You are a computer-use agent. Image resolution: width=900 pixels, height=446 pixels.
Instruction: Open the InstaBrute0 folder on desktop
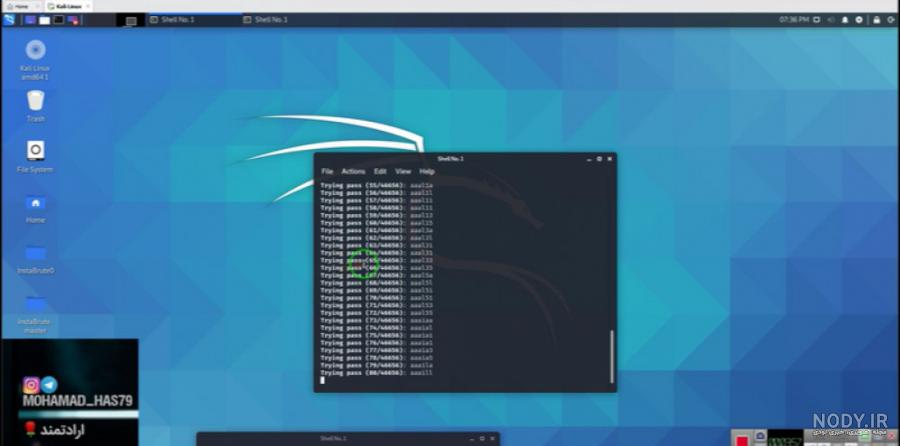(36, 258)
